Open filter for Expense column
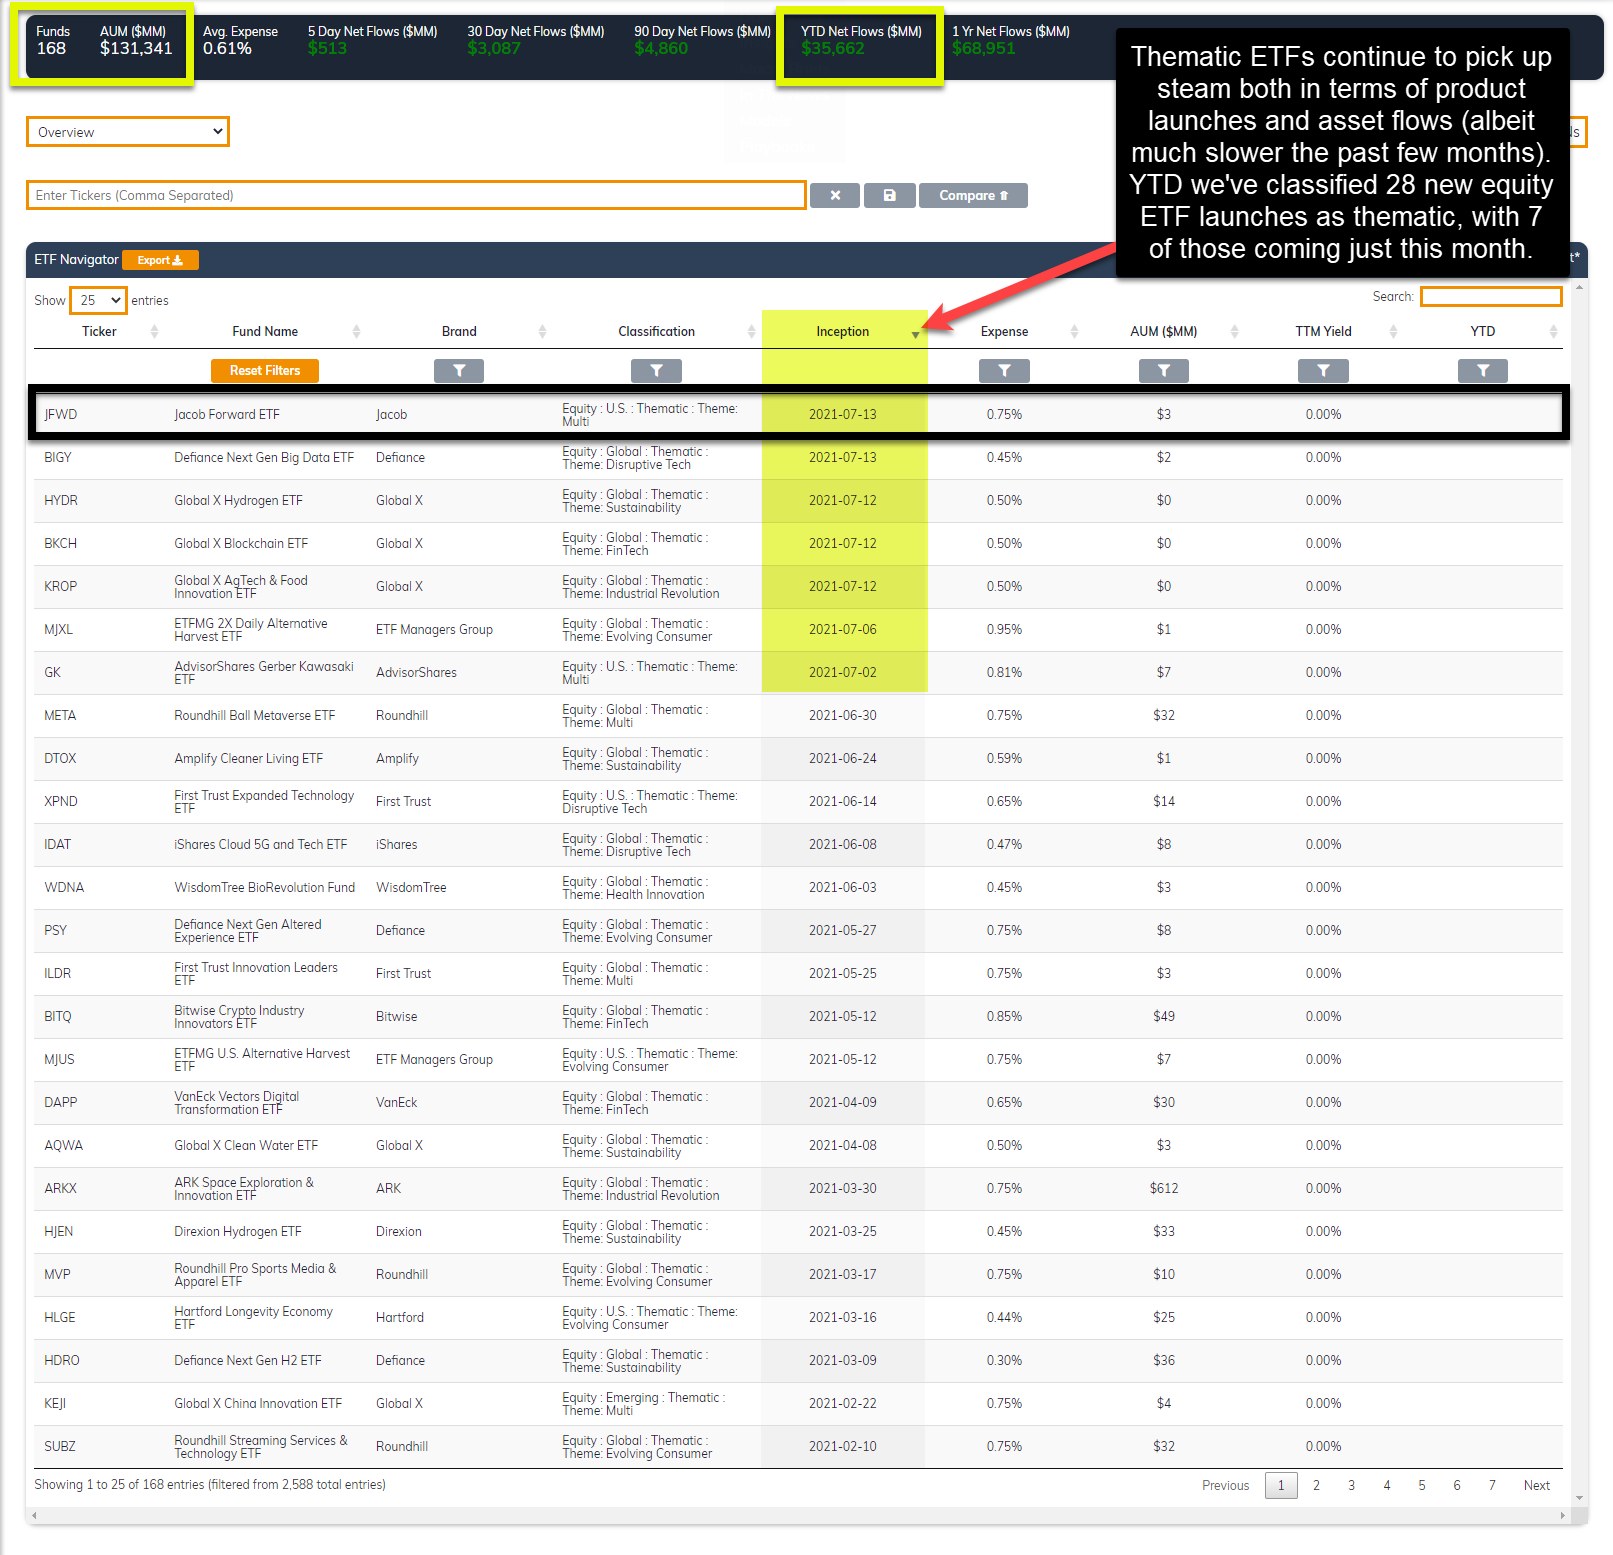Screen dimensions: 1613x1555 pos(1004,371)
